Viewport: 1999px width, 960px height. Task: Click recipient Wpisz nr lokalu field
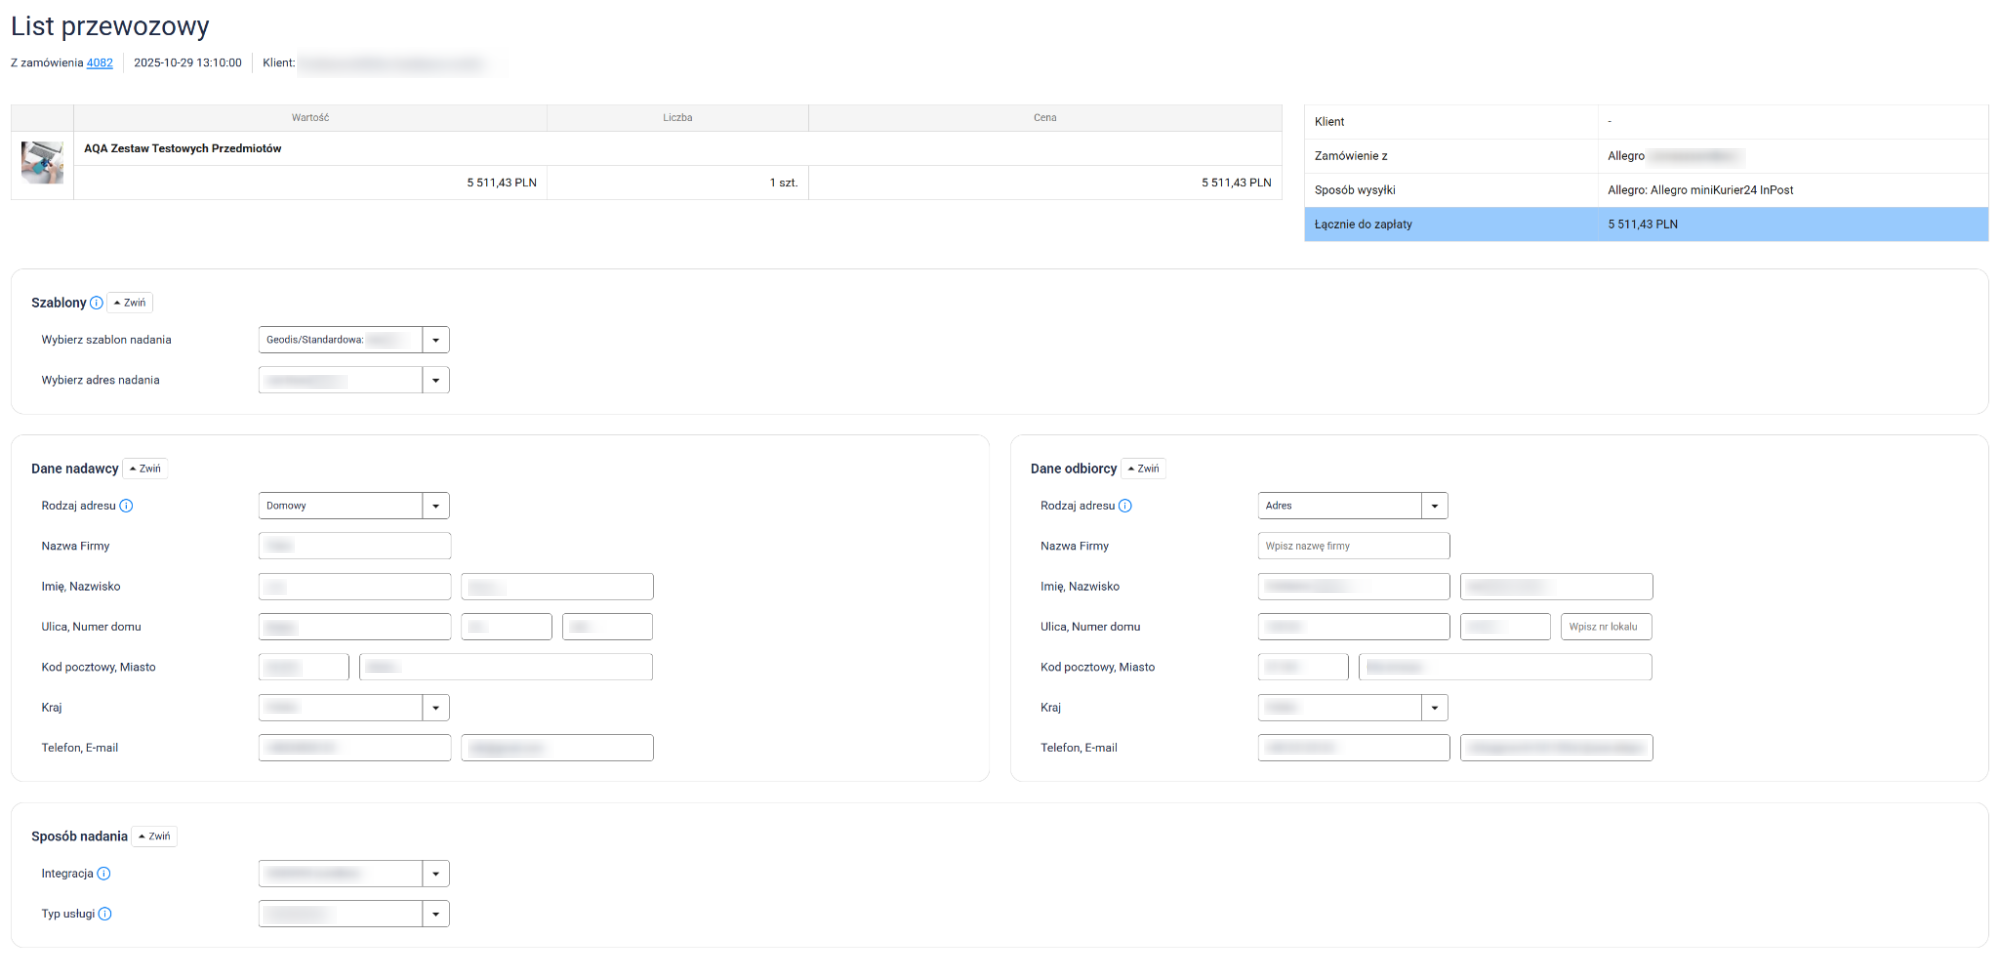click(1606, 627)
